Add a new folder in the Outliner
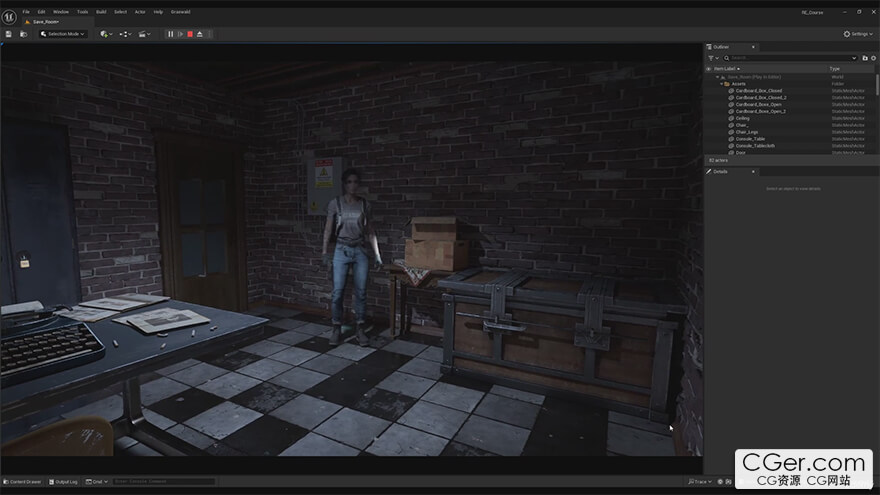This screenshot has width=880, height=495. click(865, 58)
